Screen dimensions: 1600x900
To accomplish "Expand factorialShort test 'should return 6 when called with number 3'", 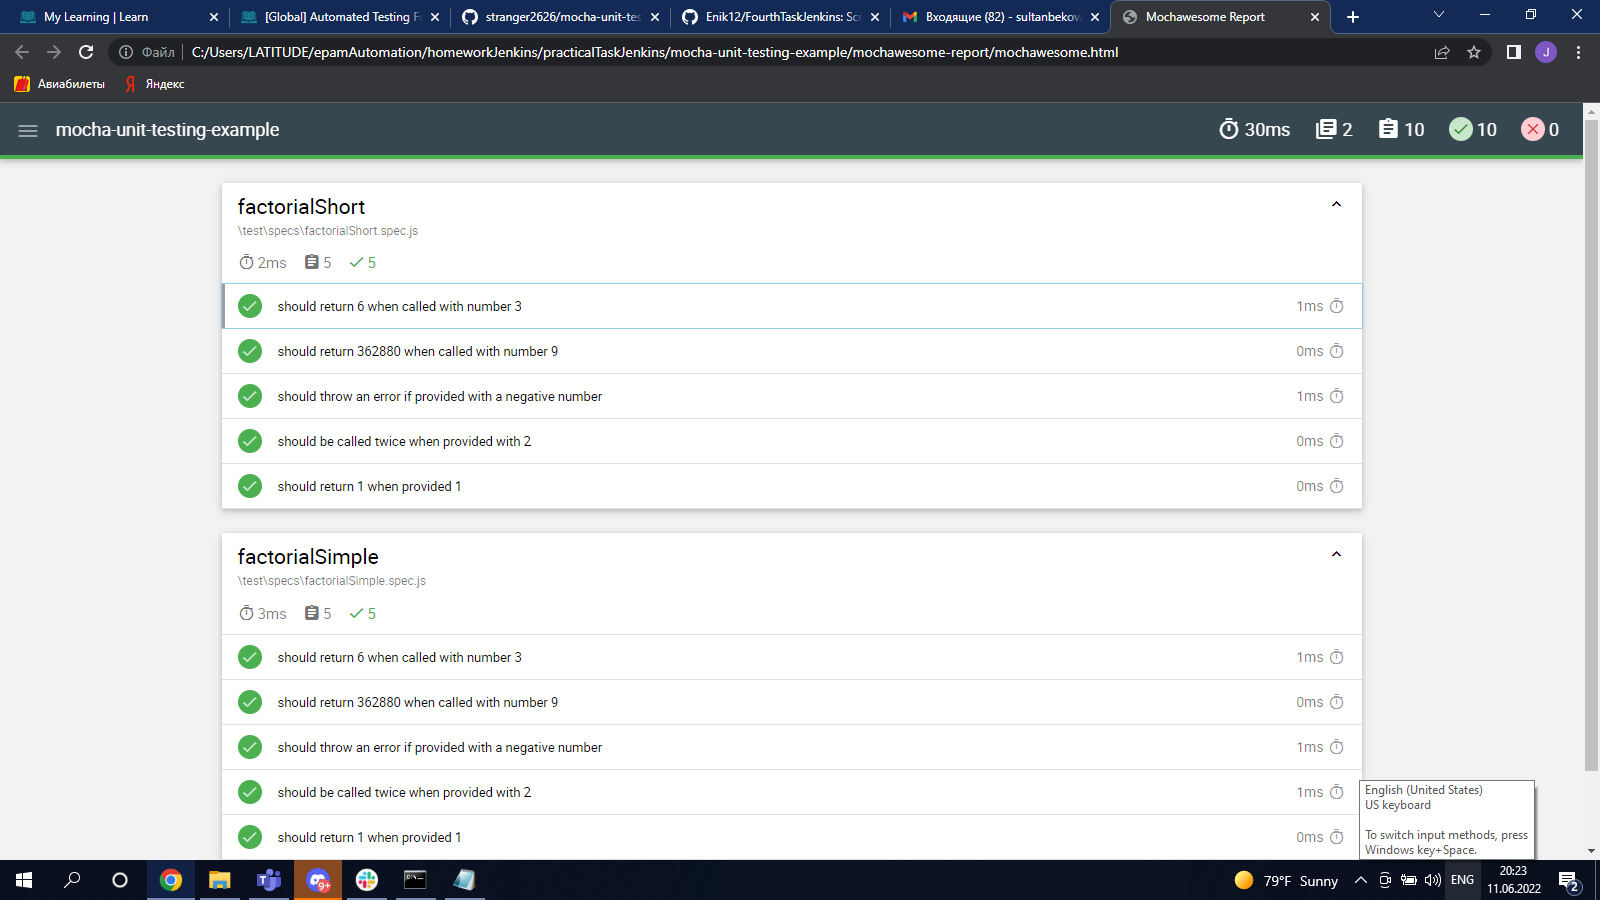I will coord(792,306).
